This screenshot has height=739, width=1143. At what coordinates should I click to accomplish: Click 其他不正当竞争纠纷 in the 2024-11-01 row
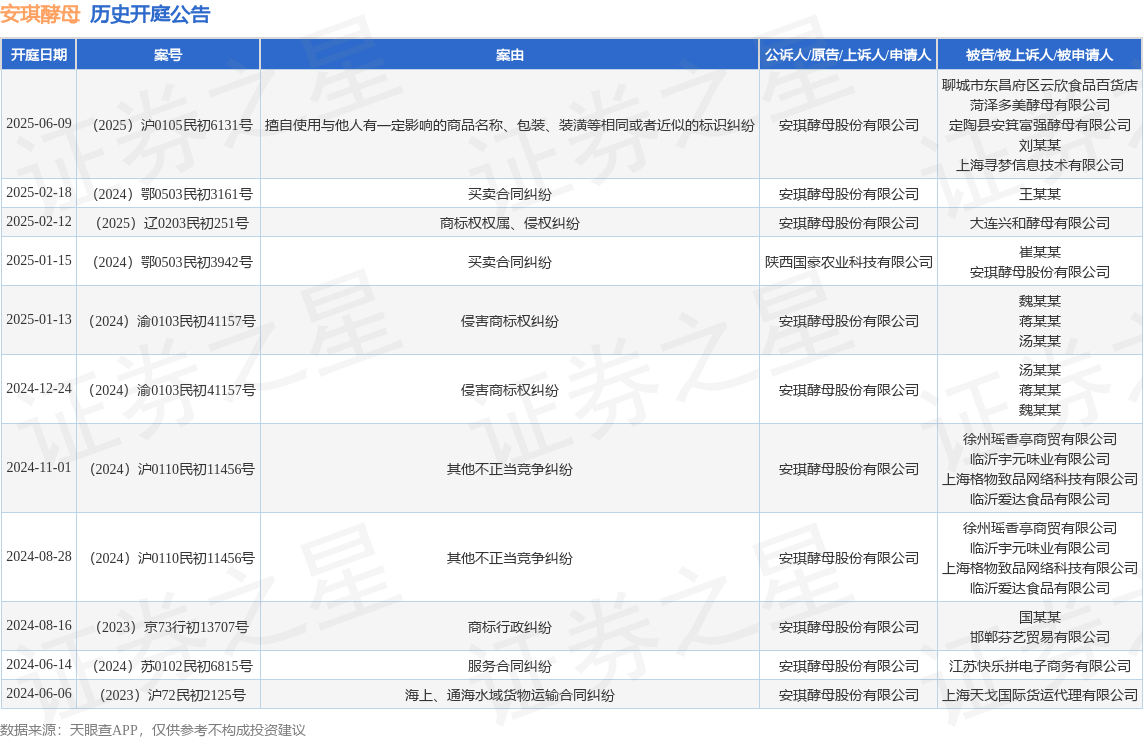pyautogui.click(x=510, y=469)
